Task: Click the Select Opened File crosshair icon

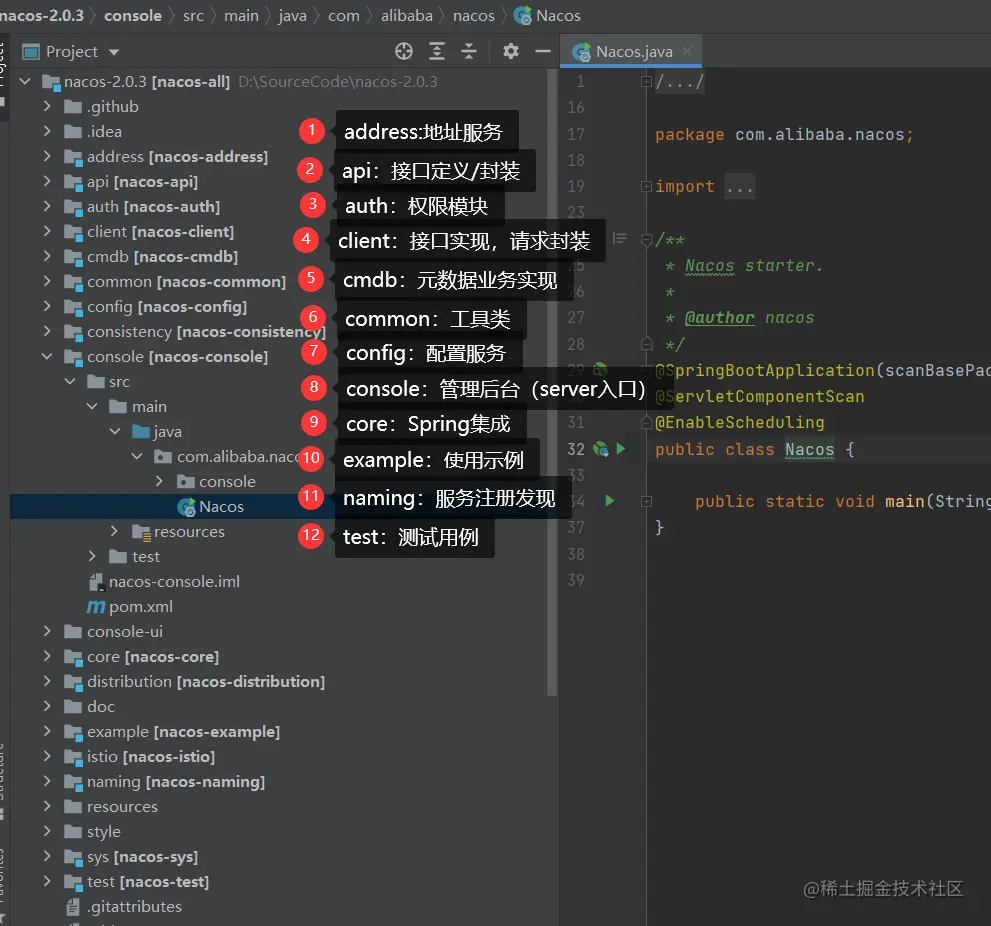Action: coord(404,51)
